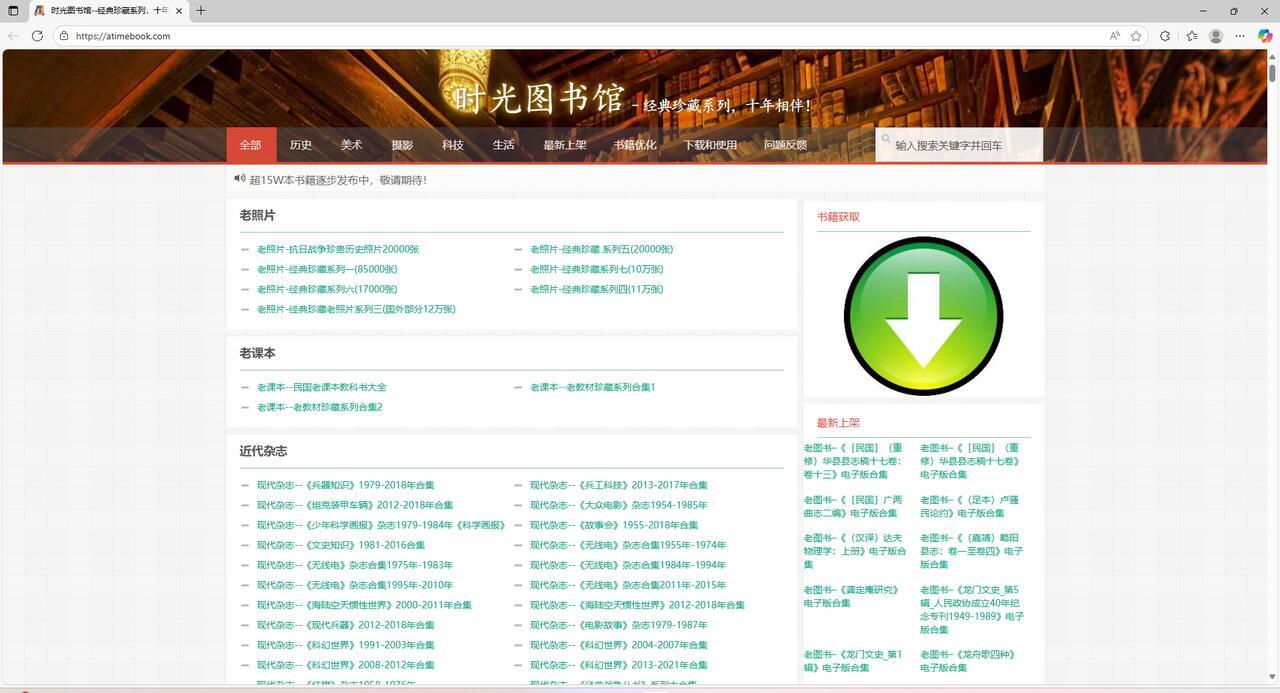Close the 时光图书馆 browser tab
The height and width of the screenshot is (693, 1280).
[x=179, y=11]
